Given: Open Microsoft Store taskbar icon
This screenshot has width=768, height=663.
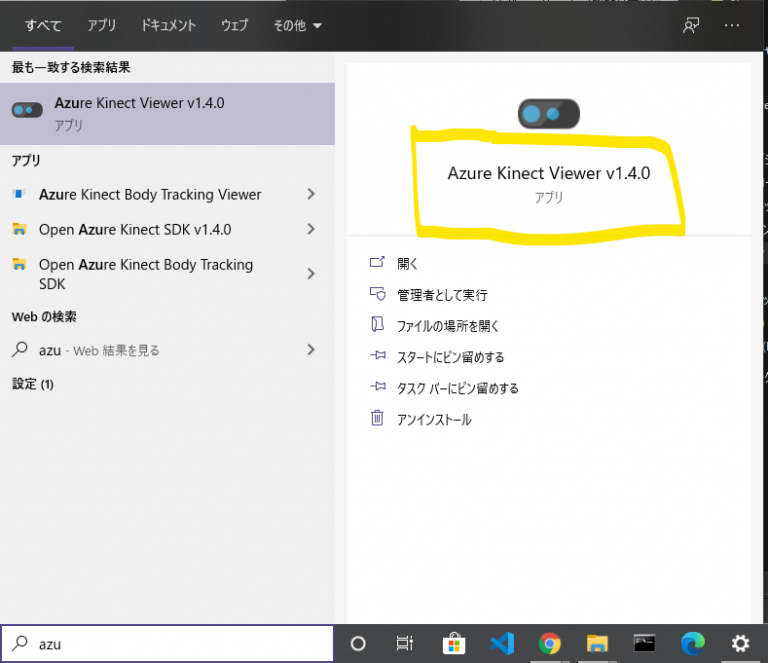Looking at the screenshot, I should [x=454, y=643].
